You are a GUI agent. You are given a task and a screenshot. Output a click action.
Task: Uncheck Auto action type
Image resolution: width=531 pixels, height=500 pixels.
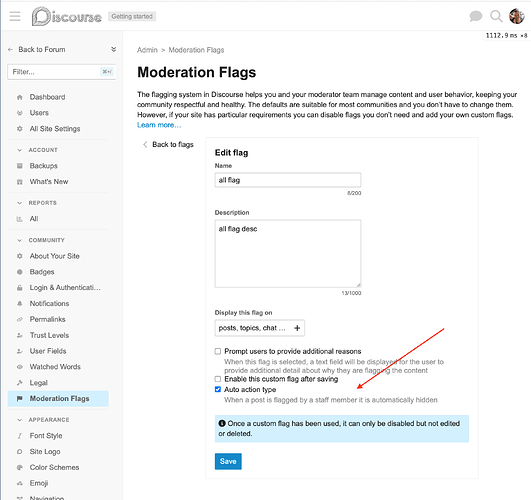[218, 390]
